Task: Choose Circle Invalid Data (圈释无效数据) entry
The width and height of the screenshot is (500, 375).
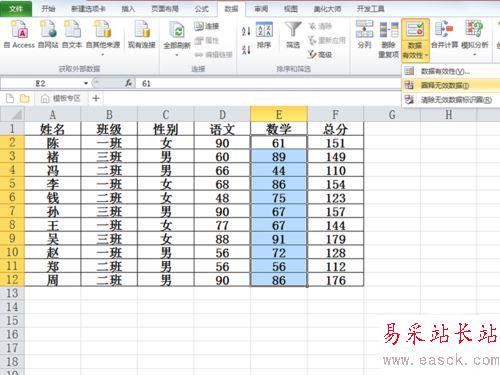Action: coord(451,85)
